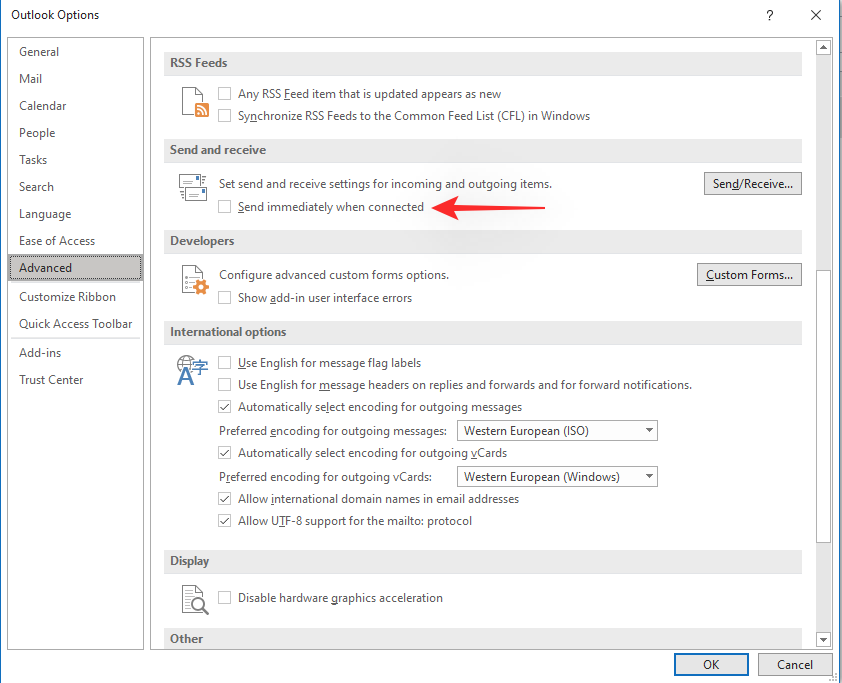Toggle Show add-in user interface errors

(224, 297)
